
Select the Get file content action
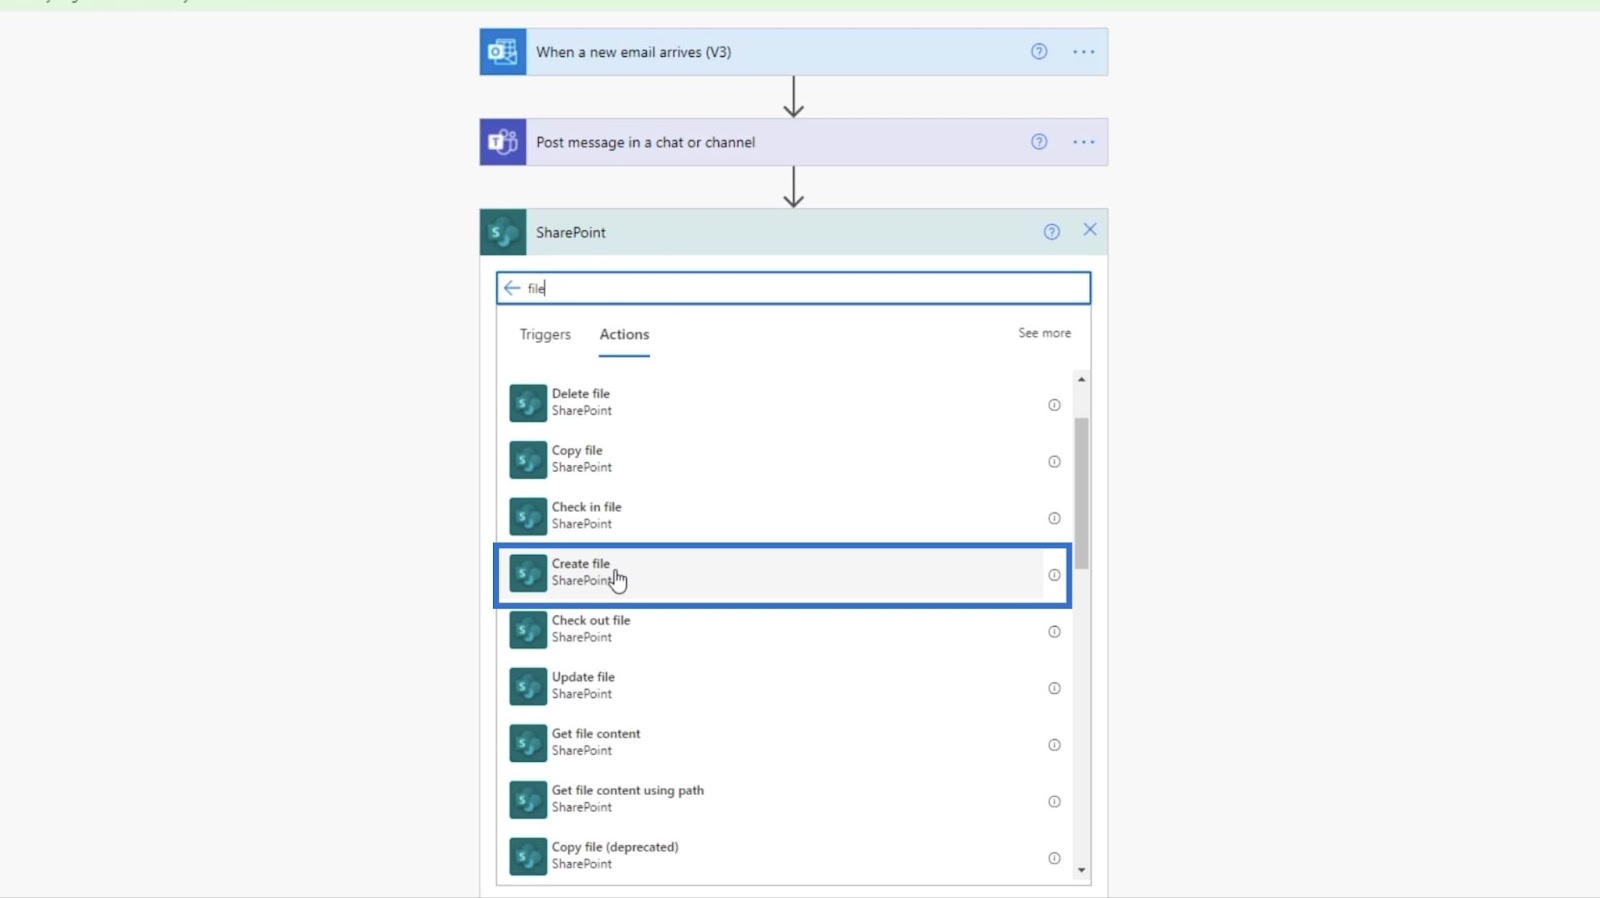click(x=784, y=743)
